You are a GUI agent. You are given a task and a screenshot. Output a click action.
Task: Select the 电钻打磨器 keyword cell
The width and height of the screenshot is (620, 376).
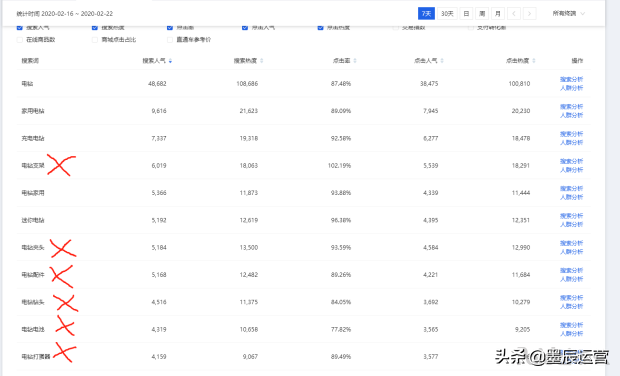coord(36,357)
